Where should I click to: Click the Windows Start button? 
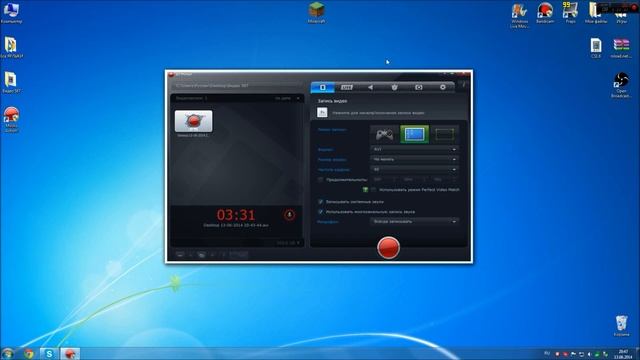(x=7, y=353)
